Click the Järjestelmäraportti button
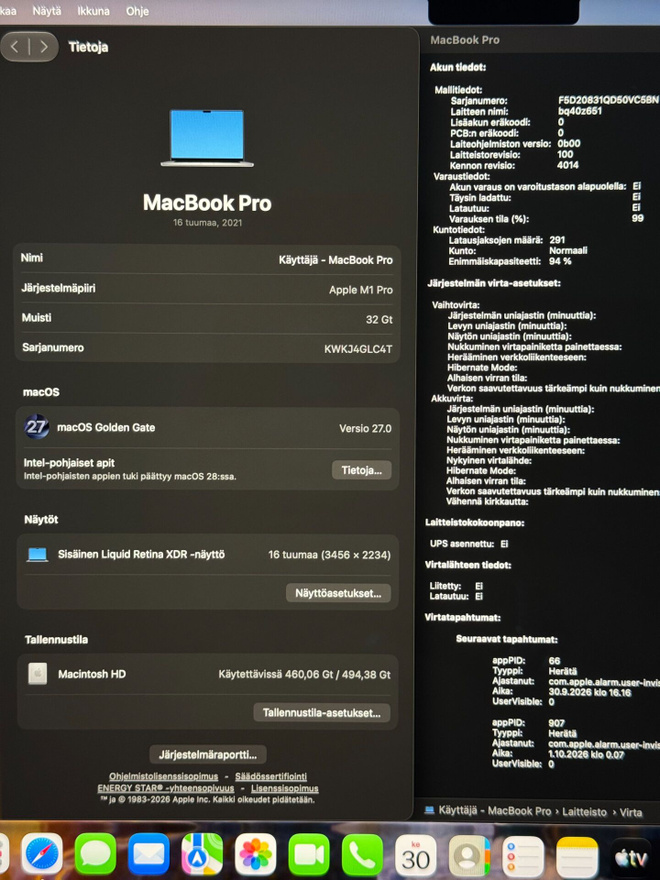660x880 pixels. 208,754
